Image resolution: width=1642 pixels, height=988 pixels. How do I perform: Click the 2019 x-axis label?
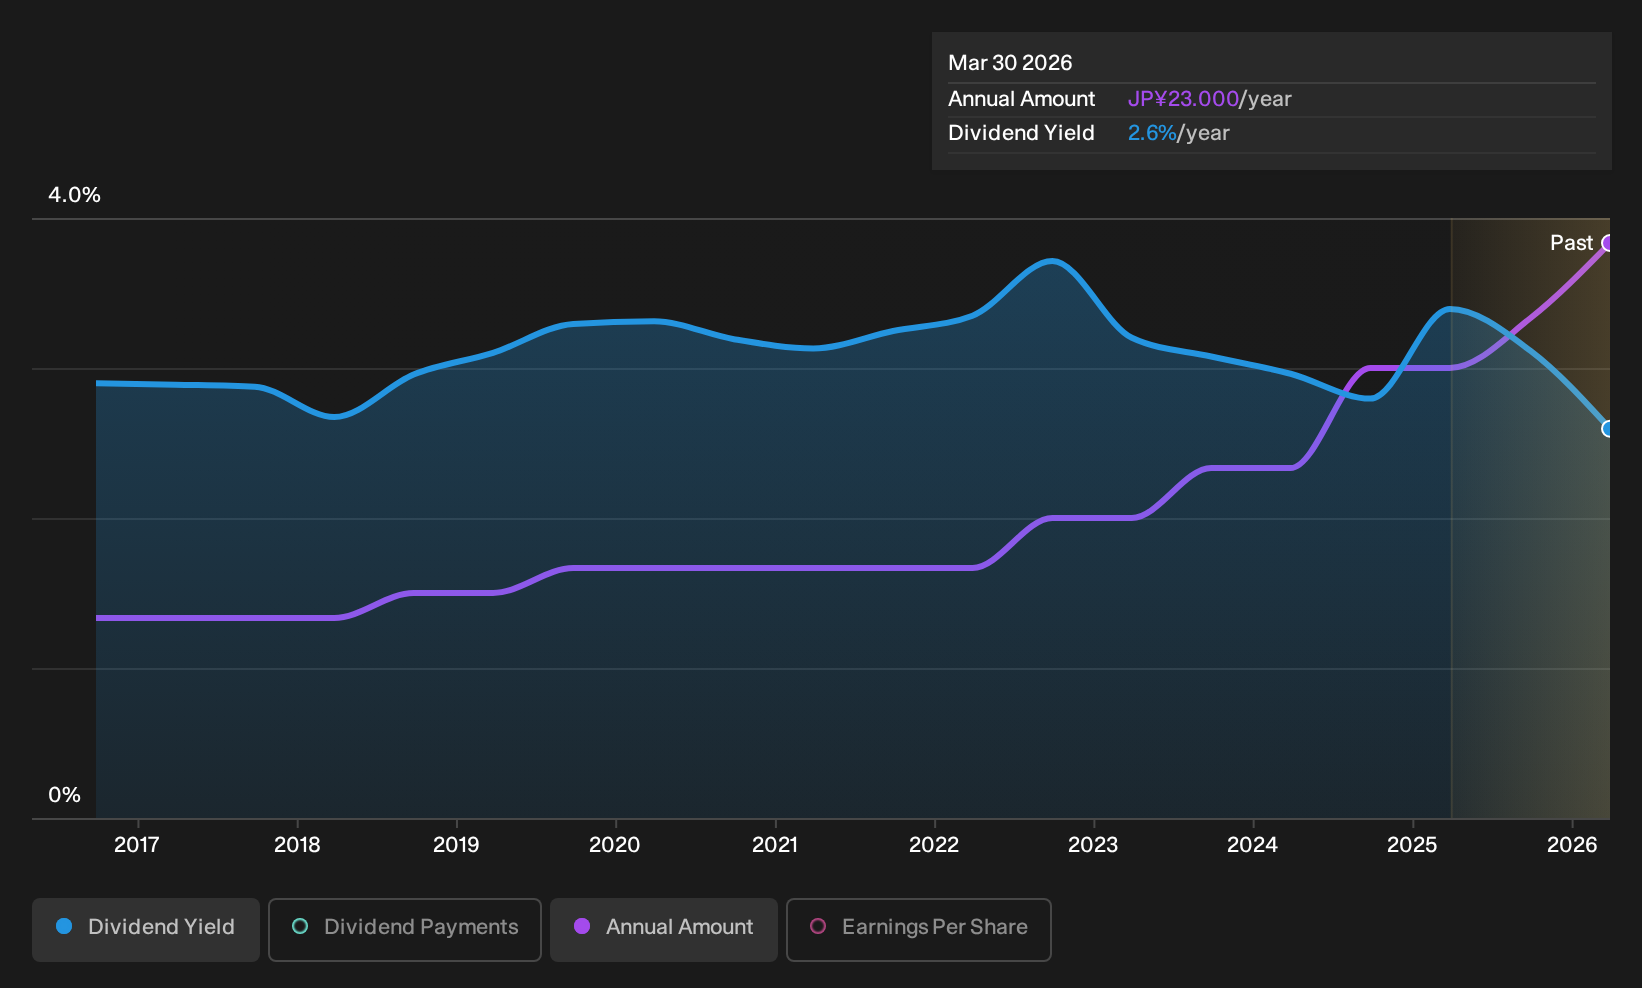pyautogui.click(x=456, y=845)
